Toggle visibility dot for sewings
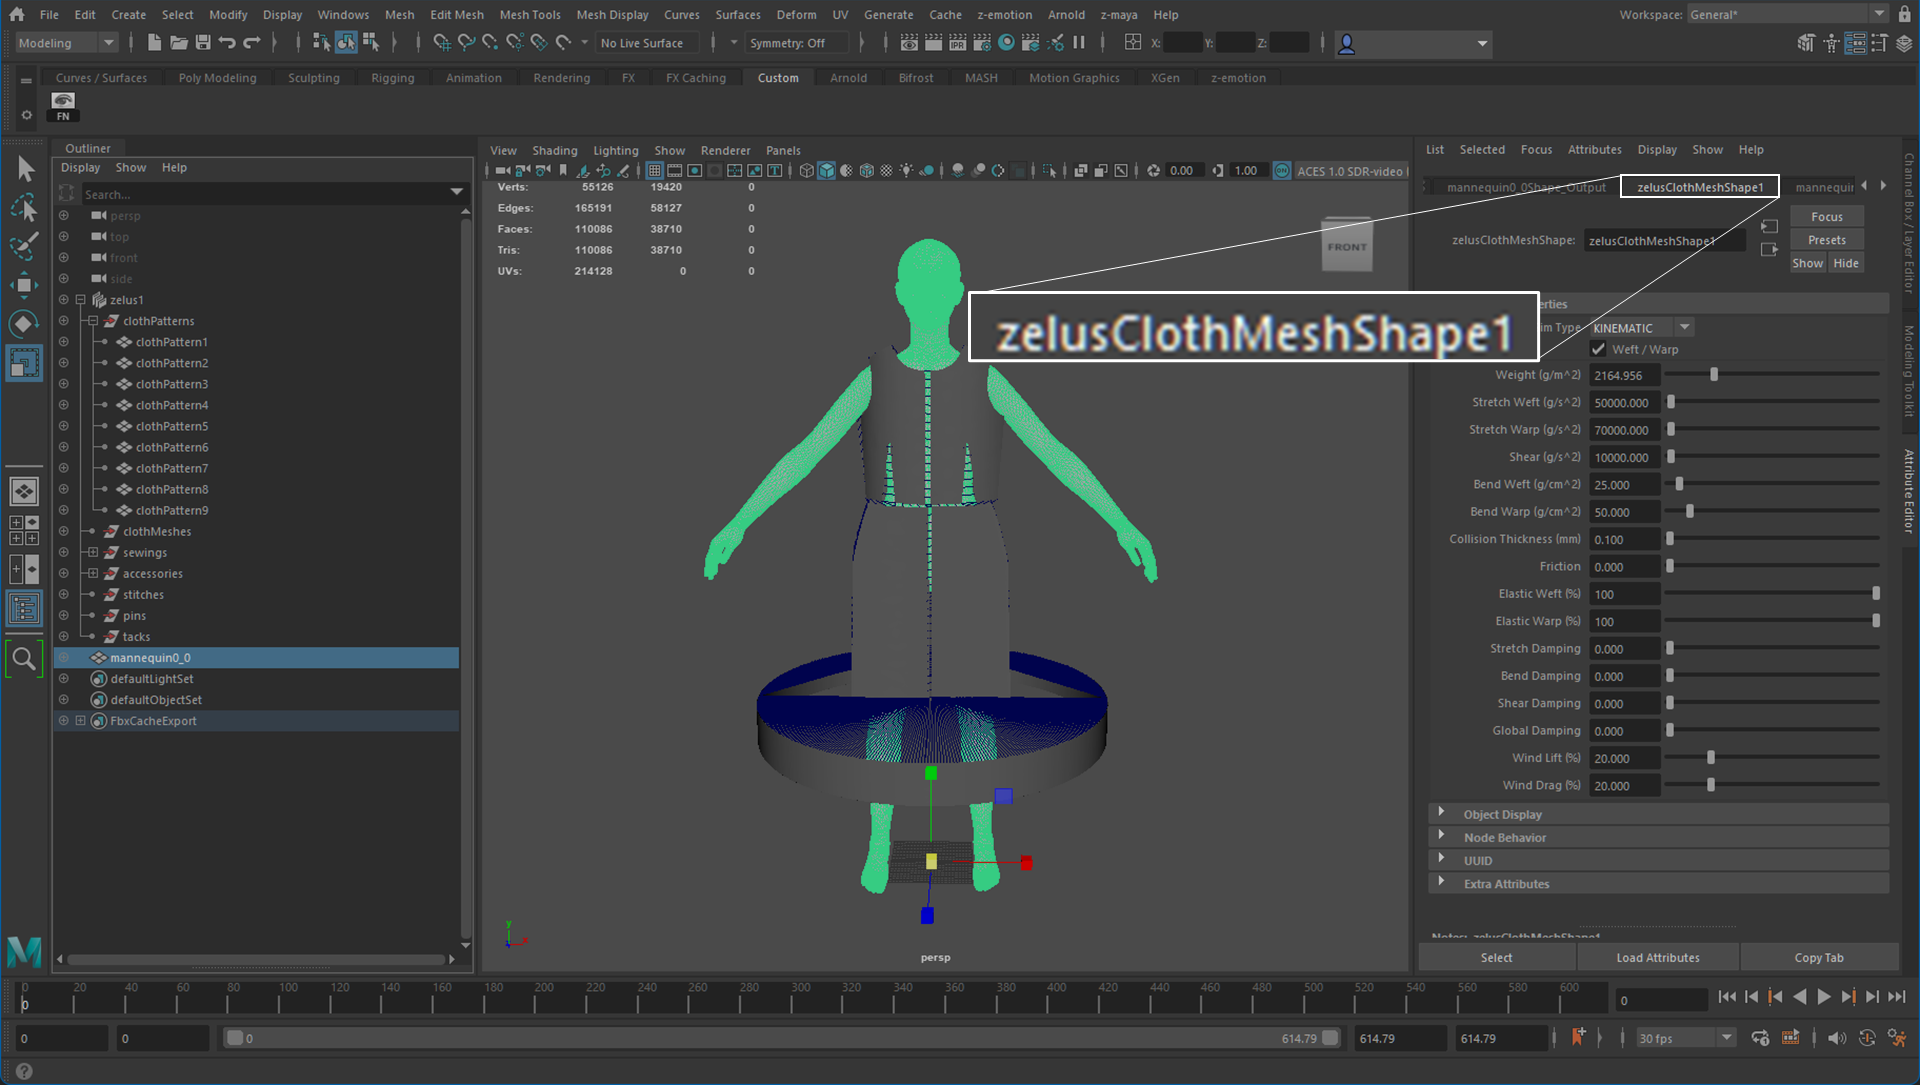Screen dimensions: 1920x1085 (x=64, y=552)
